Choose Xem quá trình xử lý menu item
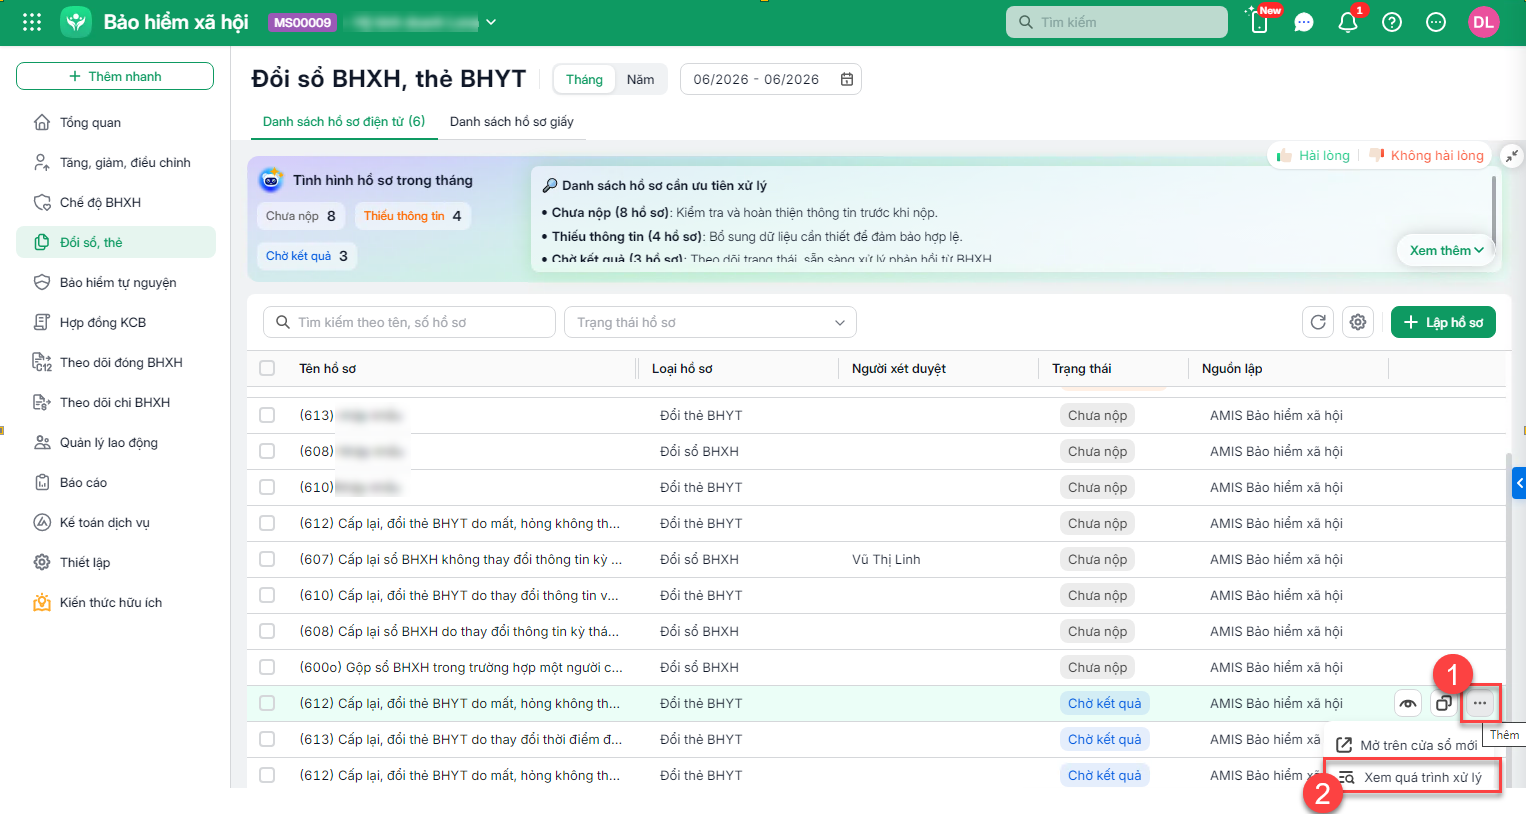This screenshot has width=1526, height=814. coord(1412,777)
